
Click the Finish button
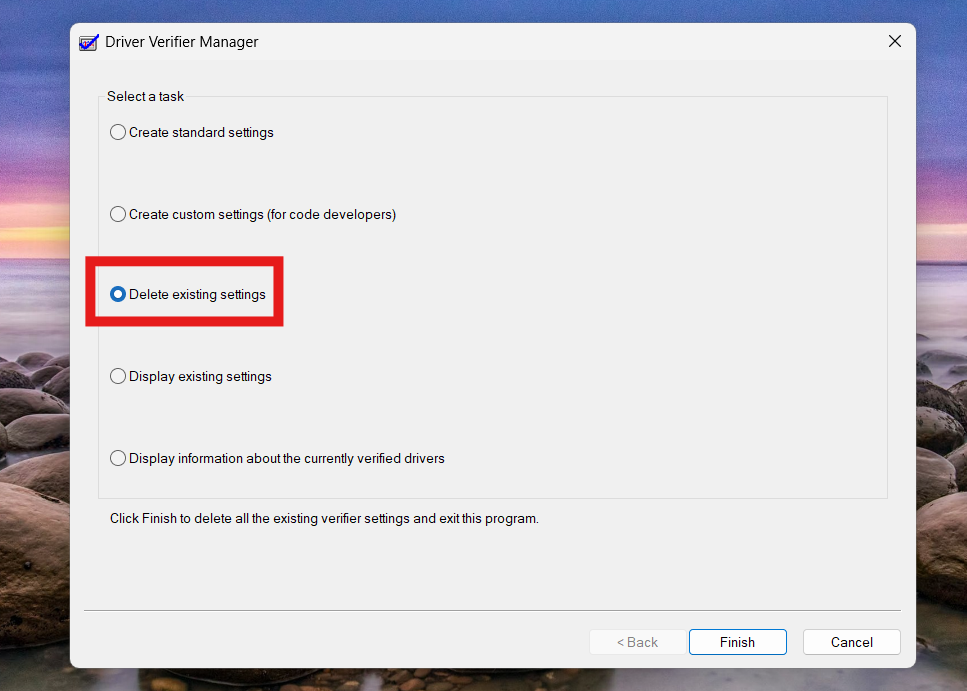pyautogui.click(x=737, y=641)
